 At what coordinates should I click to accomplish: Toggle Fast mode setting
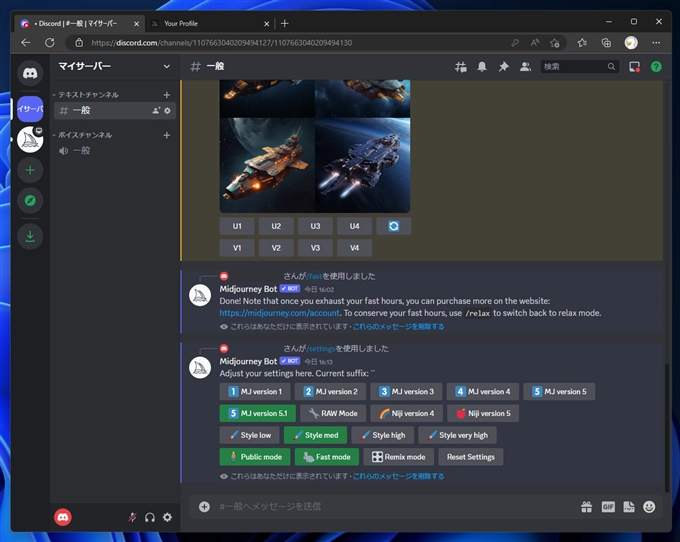click(x=327, y=457)
